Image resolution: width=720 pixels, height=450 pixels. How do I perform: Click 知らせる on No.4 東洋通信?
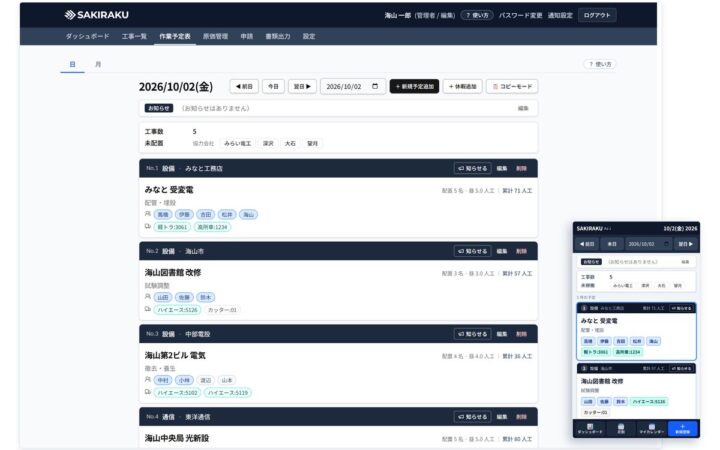tap(472, 417)
